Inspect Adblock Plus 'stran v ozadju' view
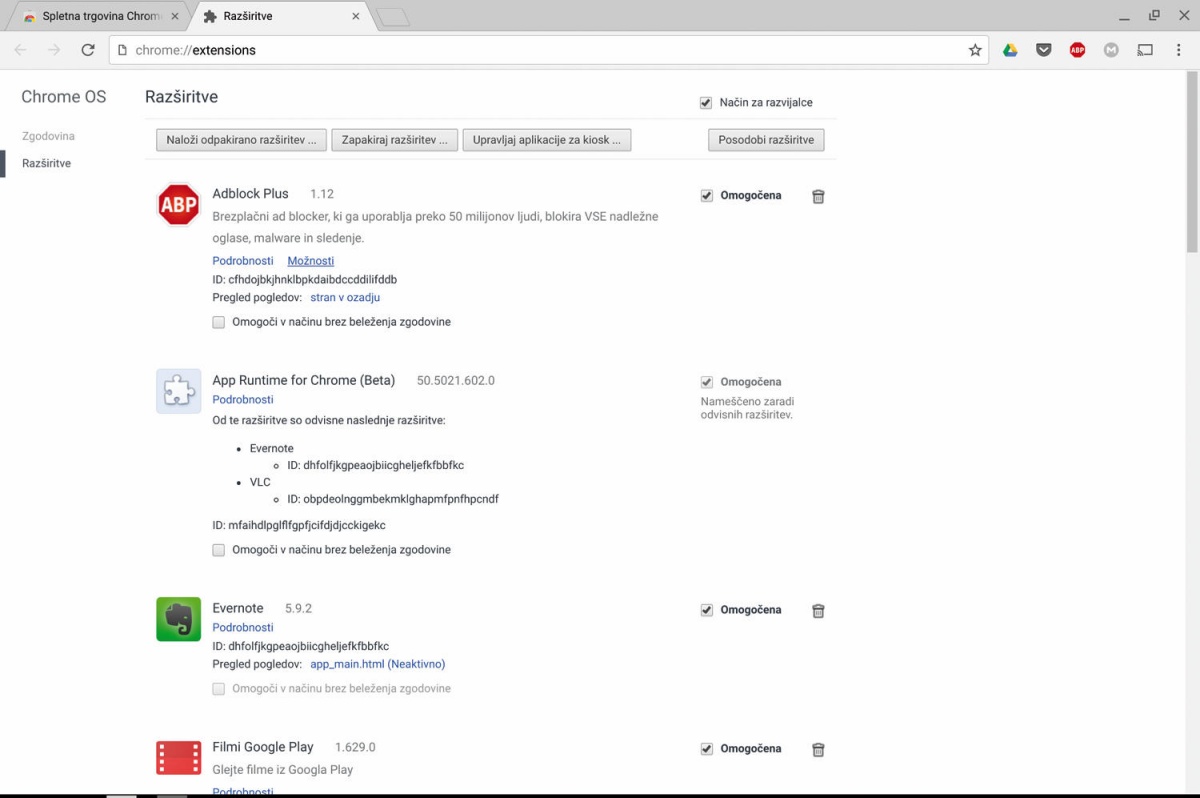 pos(345,297)
